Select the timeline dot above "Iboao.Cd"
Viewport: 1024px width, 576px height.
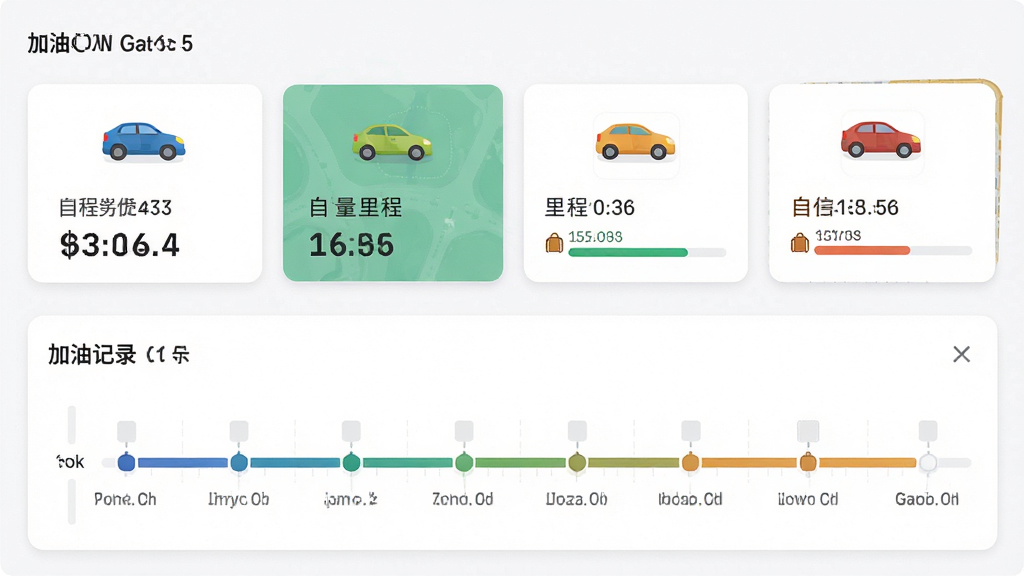tap(690, 462)
